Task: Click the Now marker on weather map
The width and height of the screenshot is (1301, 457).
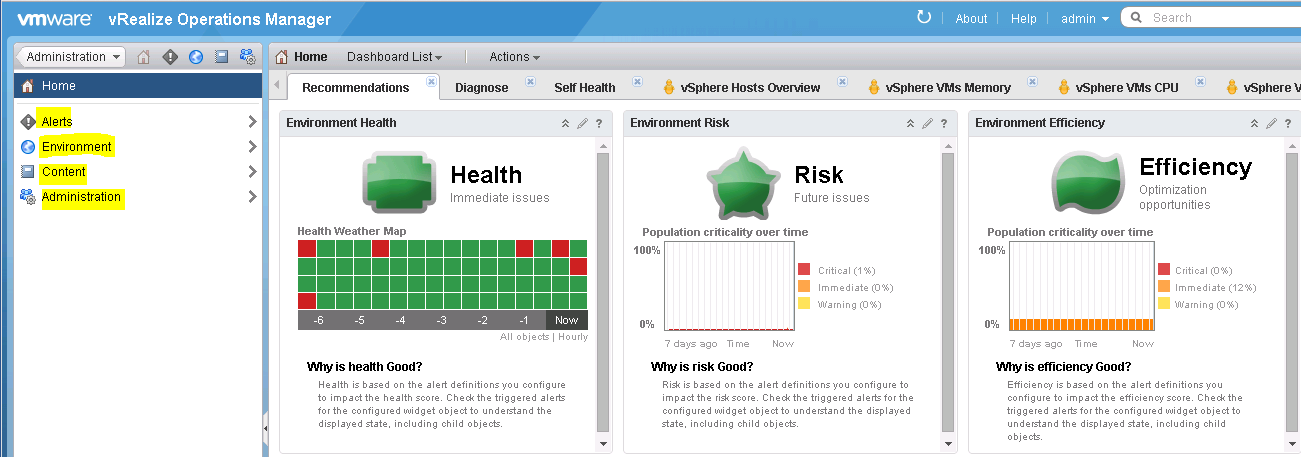Action: [x=567, y=320]
